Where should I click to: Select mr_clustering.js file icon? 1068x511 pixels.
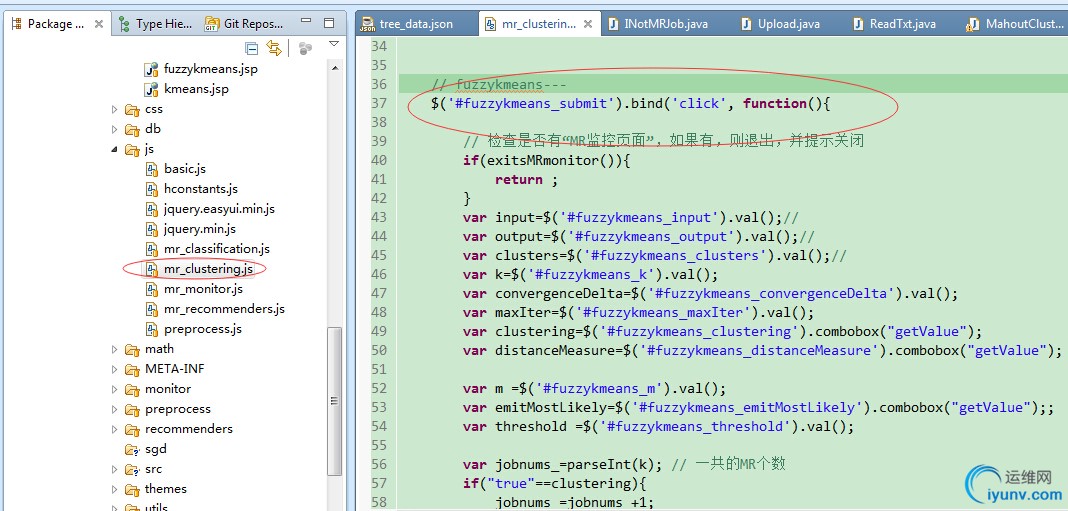click(x=151, y=269)
